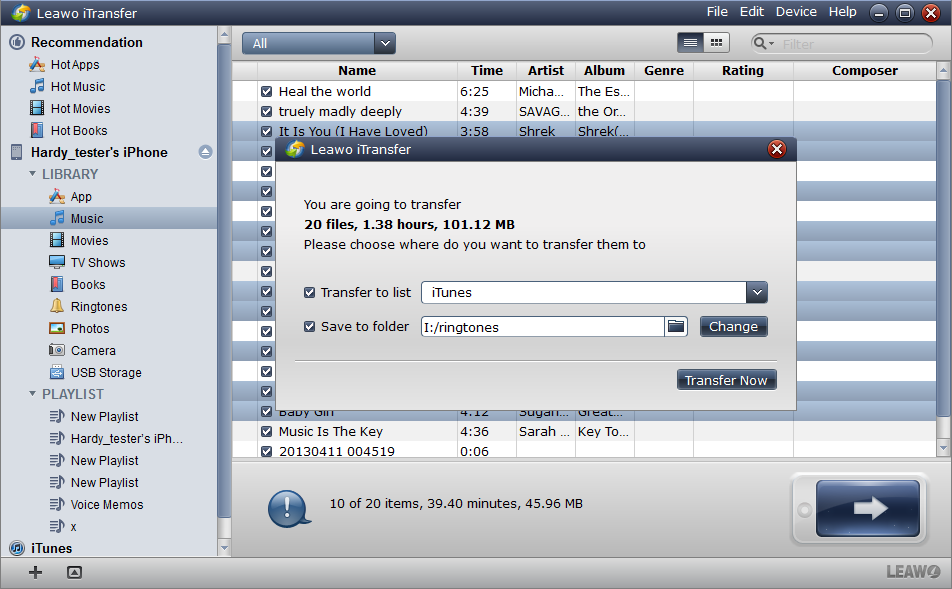Click the Save to folder path field
Image resolution: width=952 pixels, height=589 pixels.
coord(543,327)
